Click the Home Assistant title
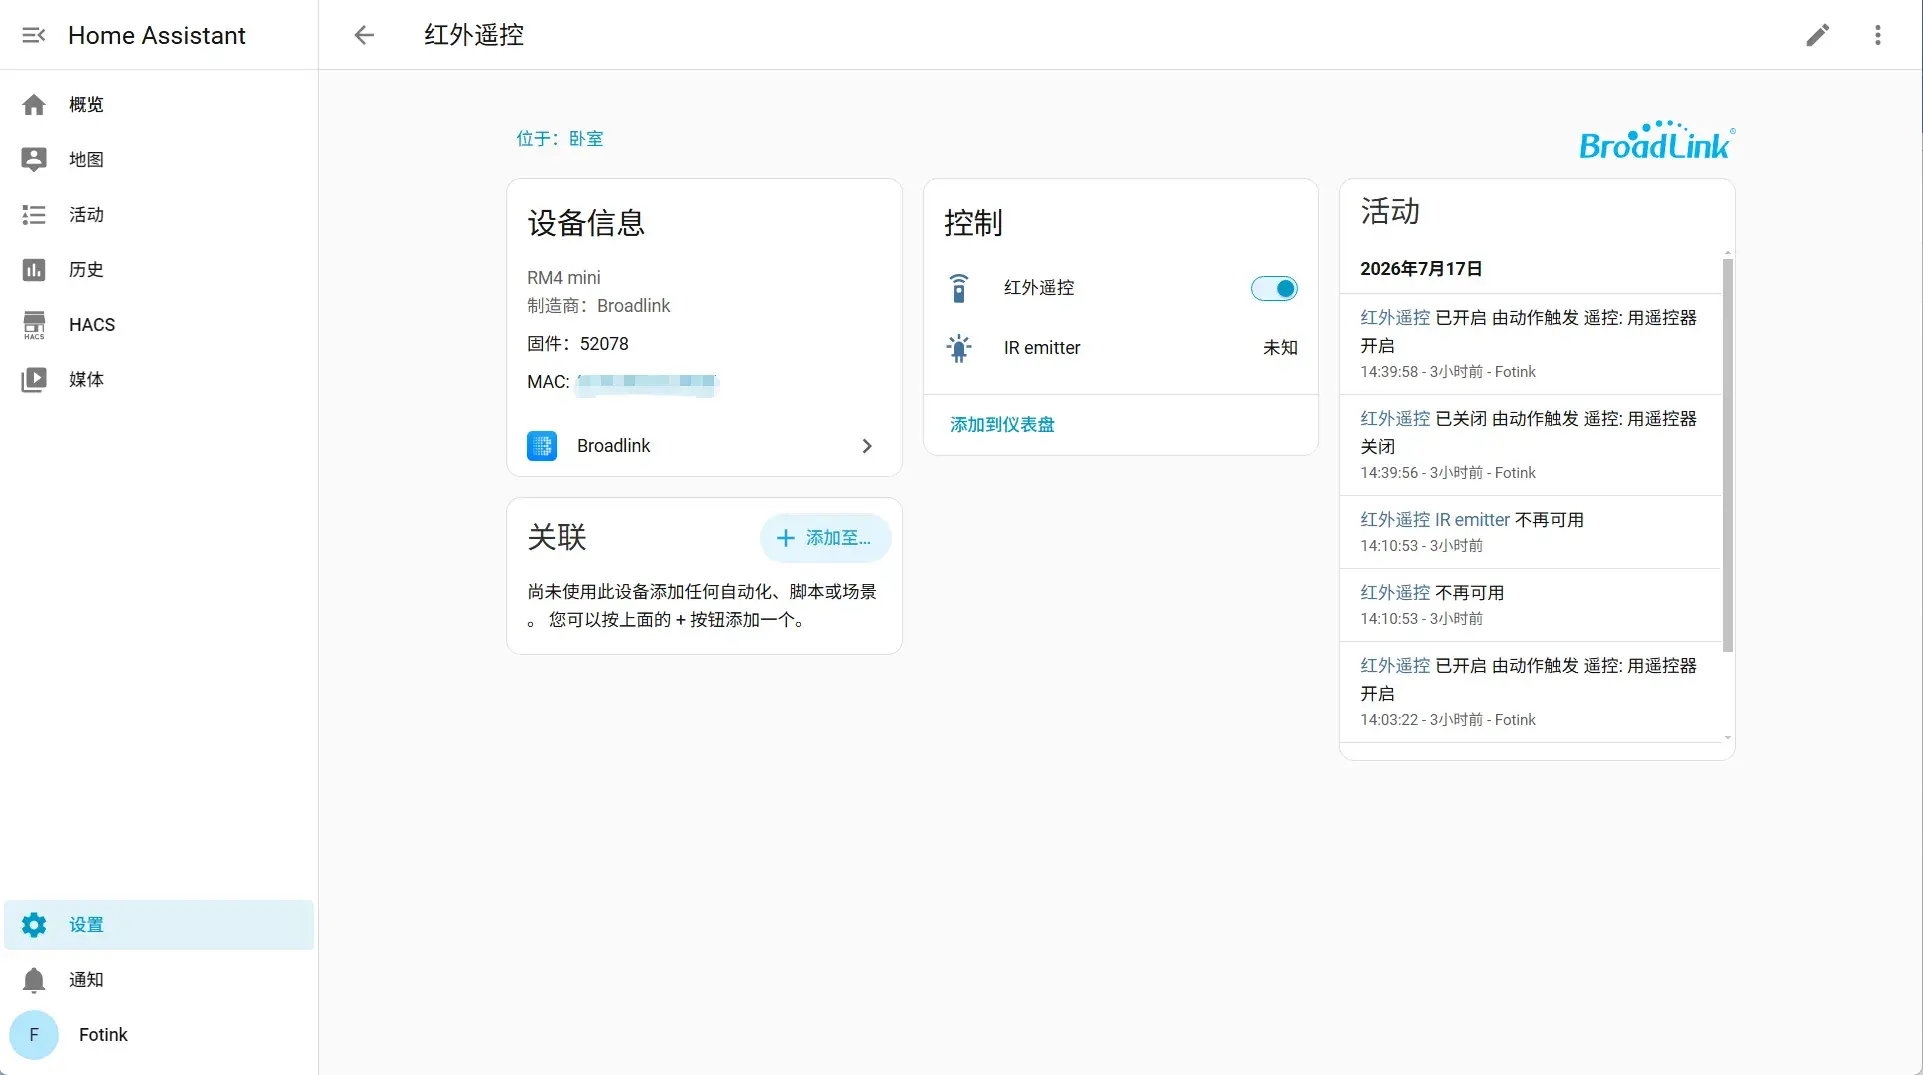Viewport: 1923px width, 1075px height. (157, 35)
